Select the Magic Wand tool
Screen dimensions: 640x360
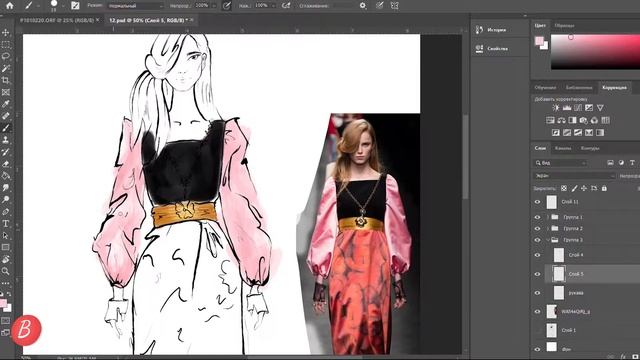(6, 68)
